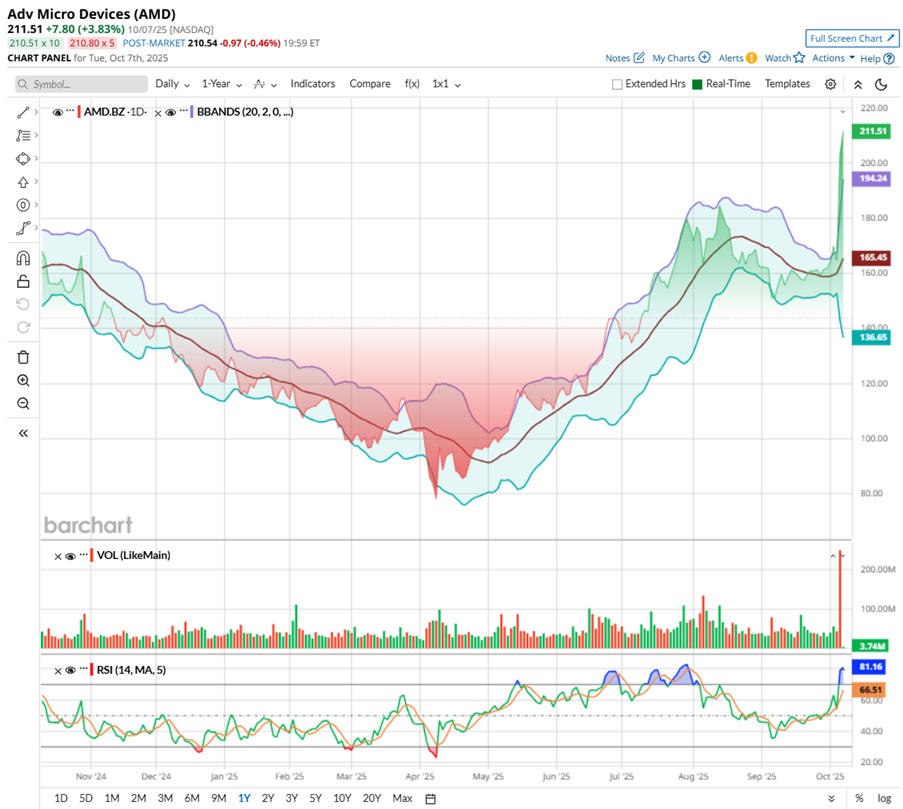
Task: Click the AMD.BZ red color marker
Action: click(x=79, y=112)
